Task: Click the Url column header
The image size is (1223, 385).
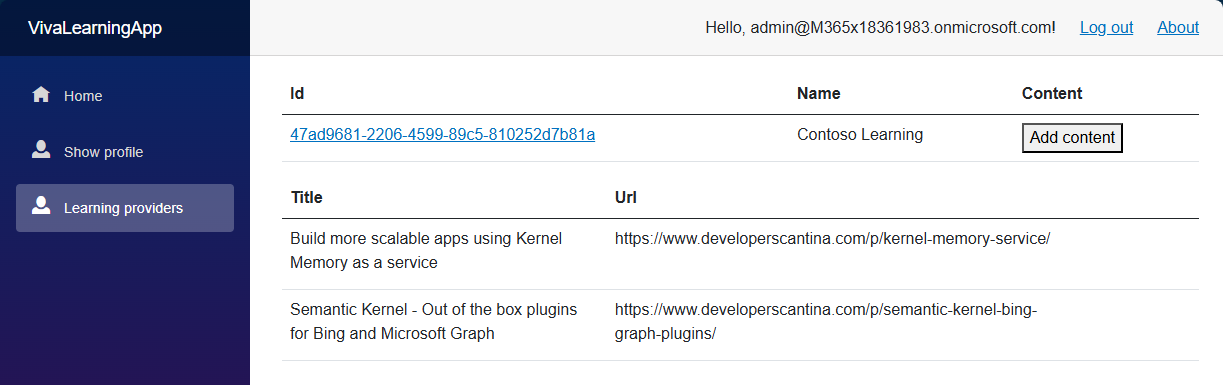Action: tap(626, 197)
